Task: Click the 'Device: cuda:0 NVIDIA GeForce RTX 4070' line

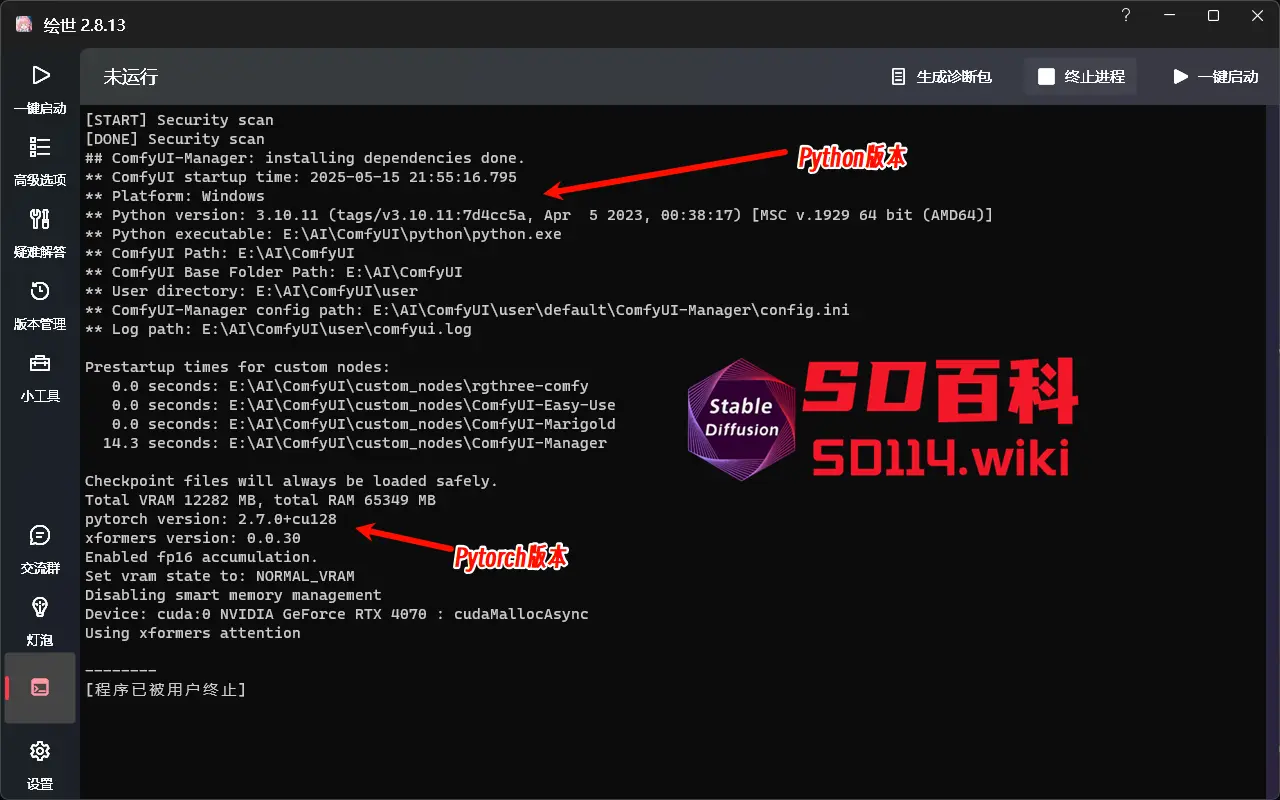Action: pos(337,614)
